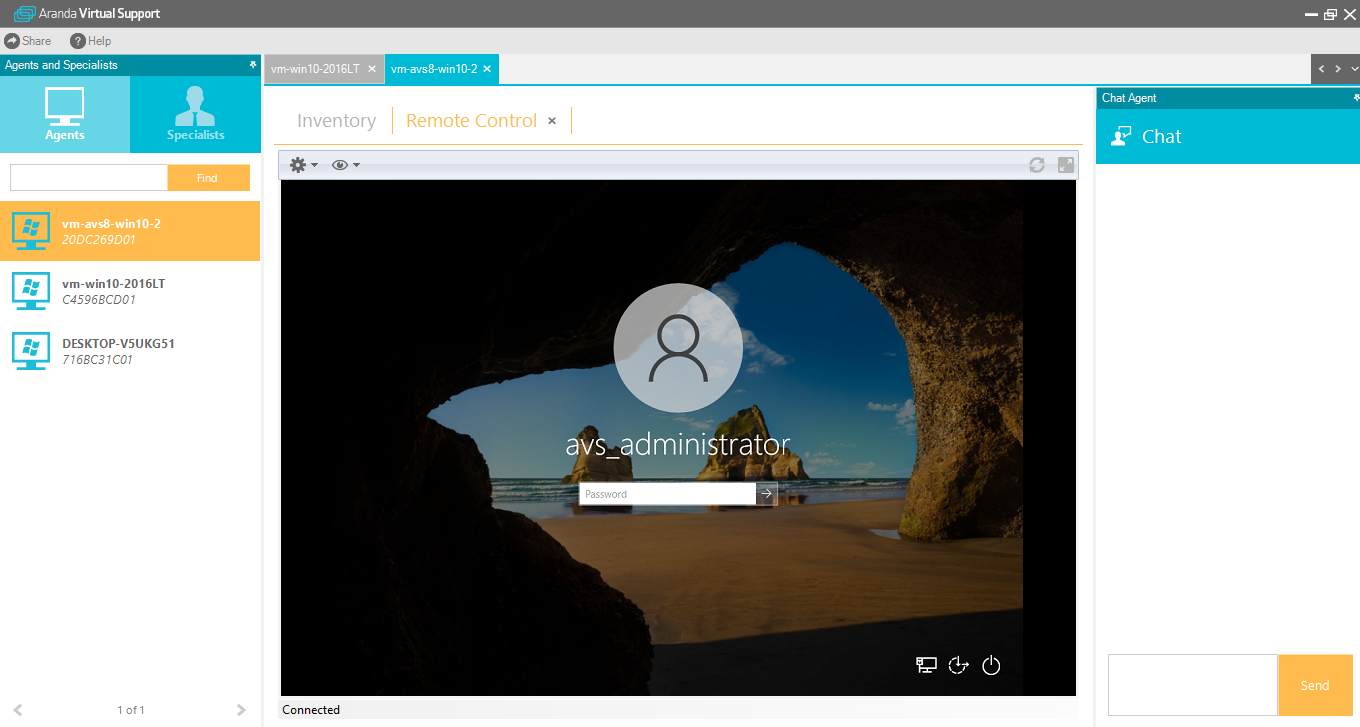Click the remote Password field
1360x727 pixels.
667,494
